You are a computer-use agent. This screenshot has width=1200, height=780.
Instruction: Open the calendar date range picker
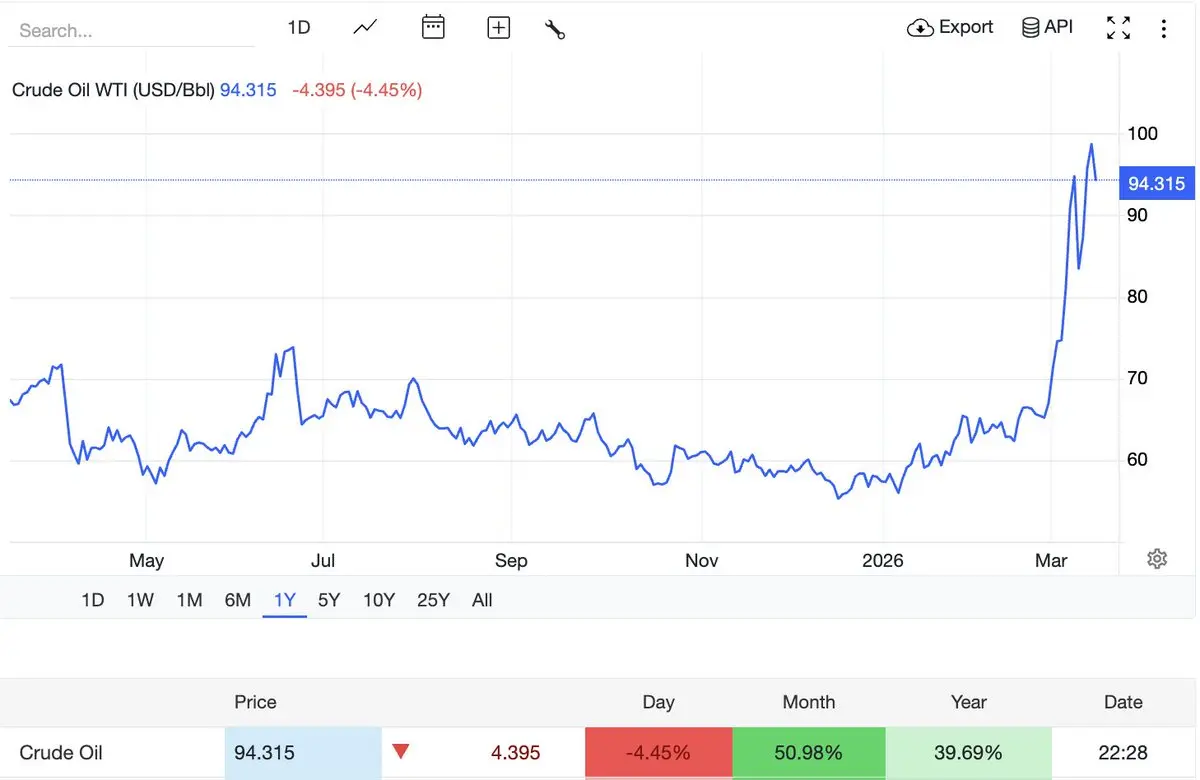point(433,27)
